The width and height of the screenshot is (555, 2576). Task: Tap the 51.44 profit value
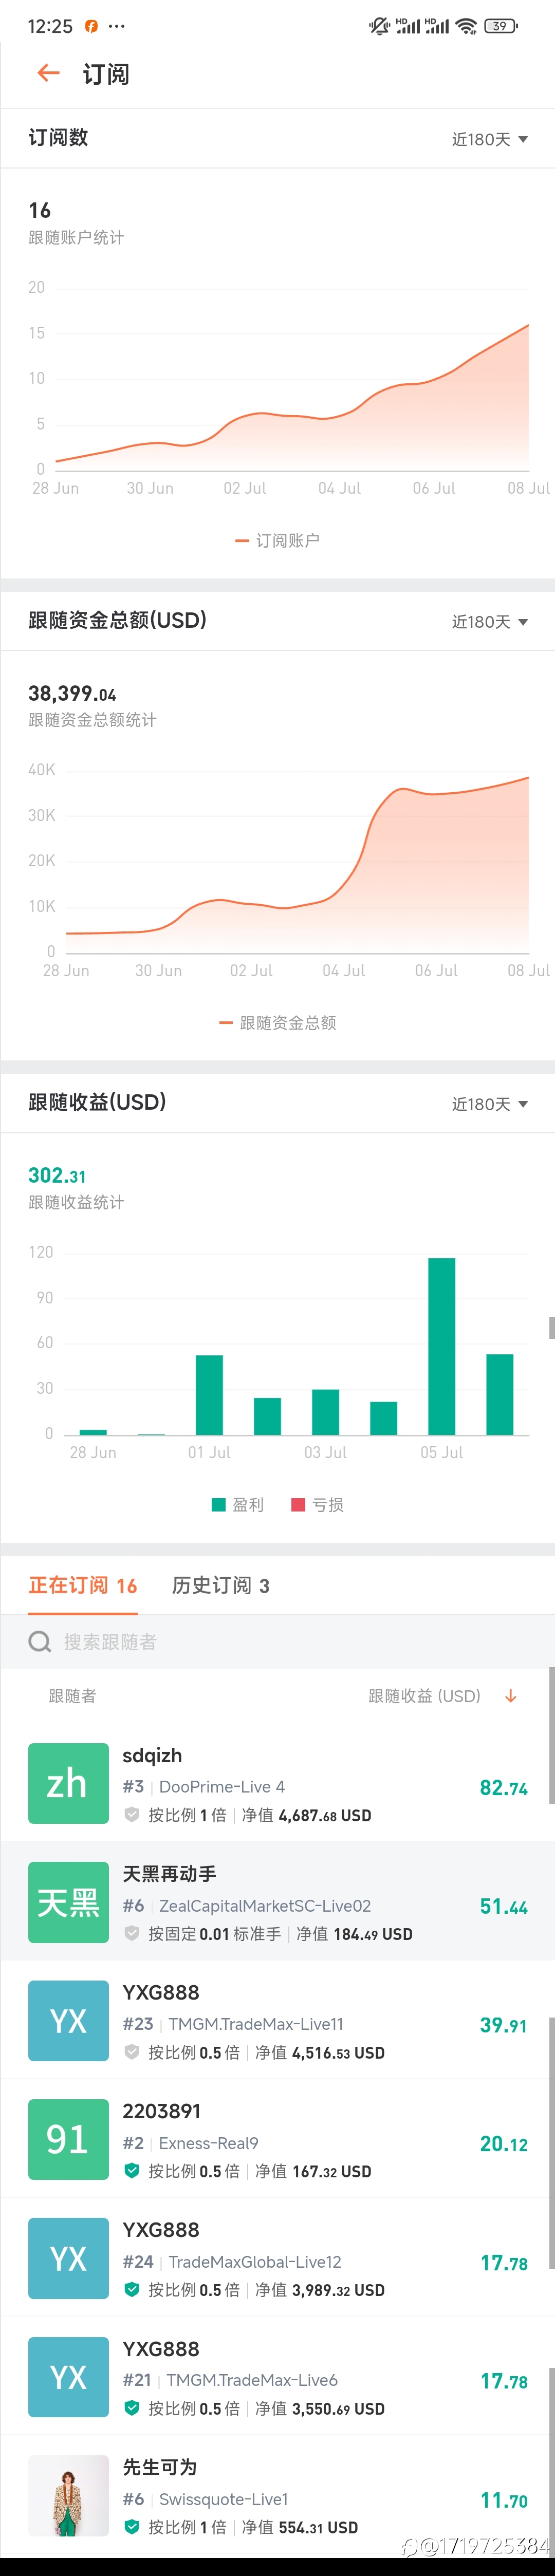click(x=503, y=1907)
